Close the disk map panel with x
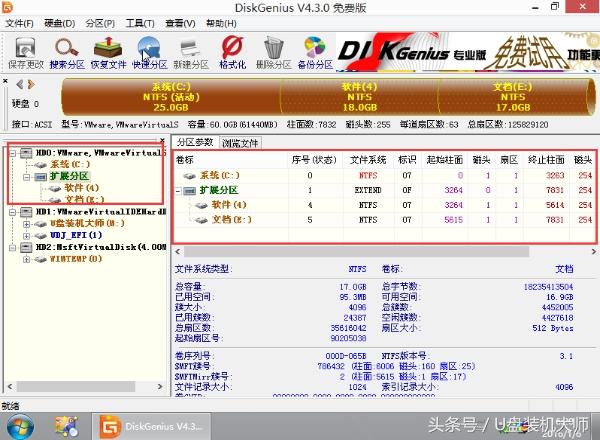600x440 pixels. (x=5, y=81)
